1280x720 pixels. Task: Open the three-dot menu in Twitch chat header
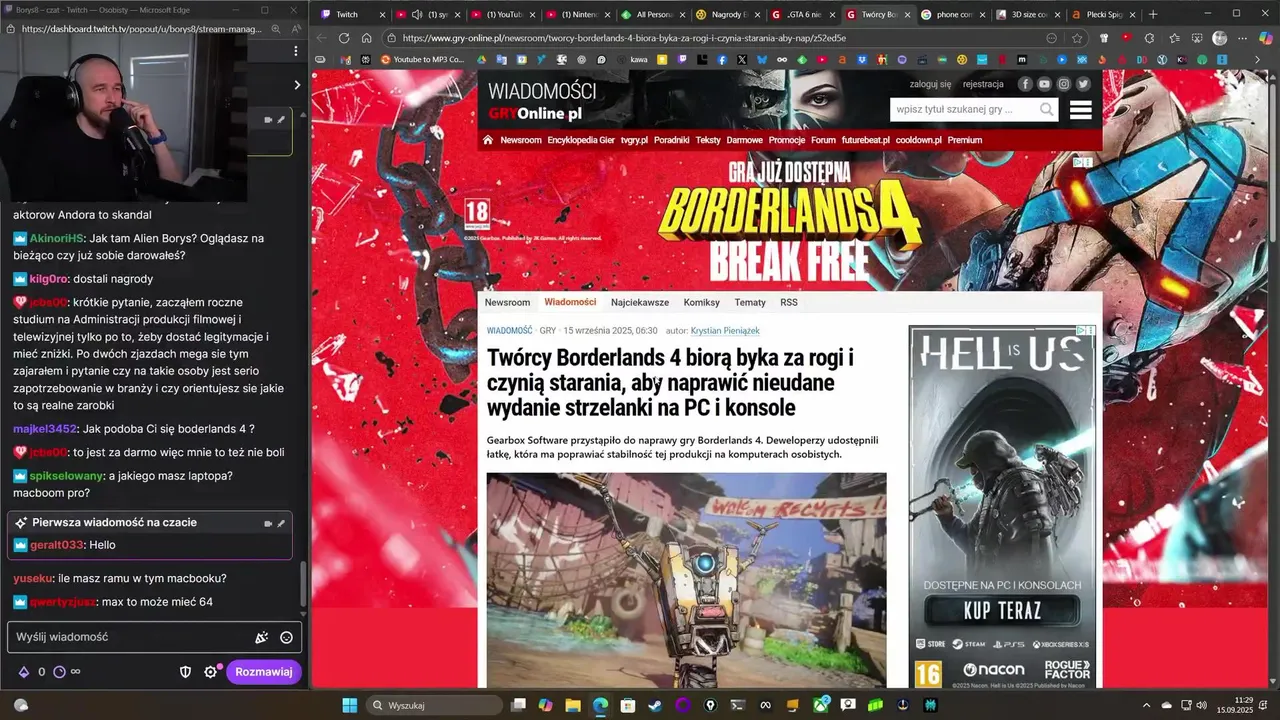pyautogui.click(x=295, y=50)
